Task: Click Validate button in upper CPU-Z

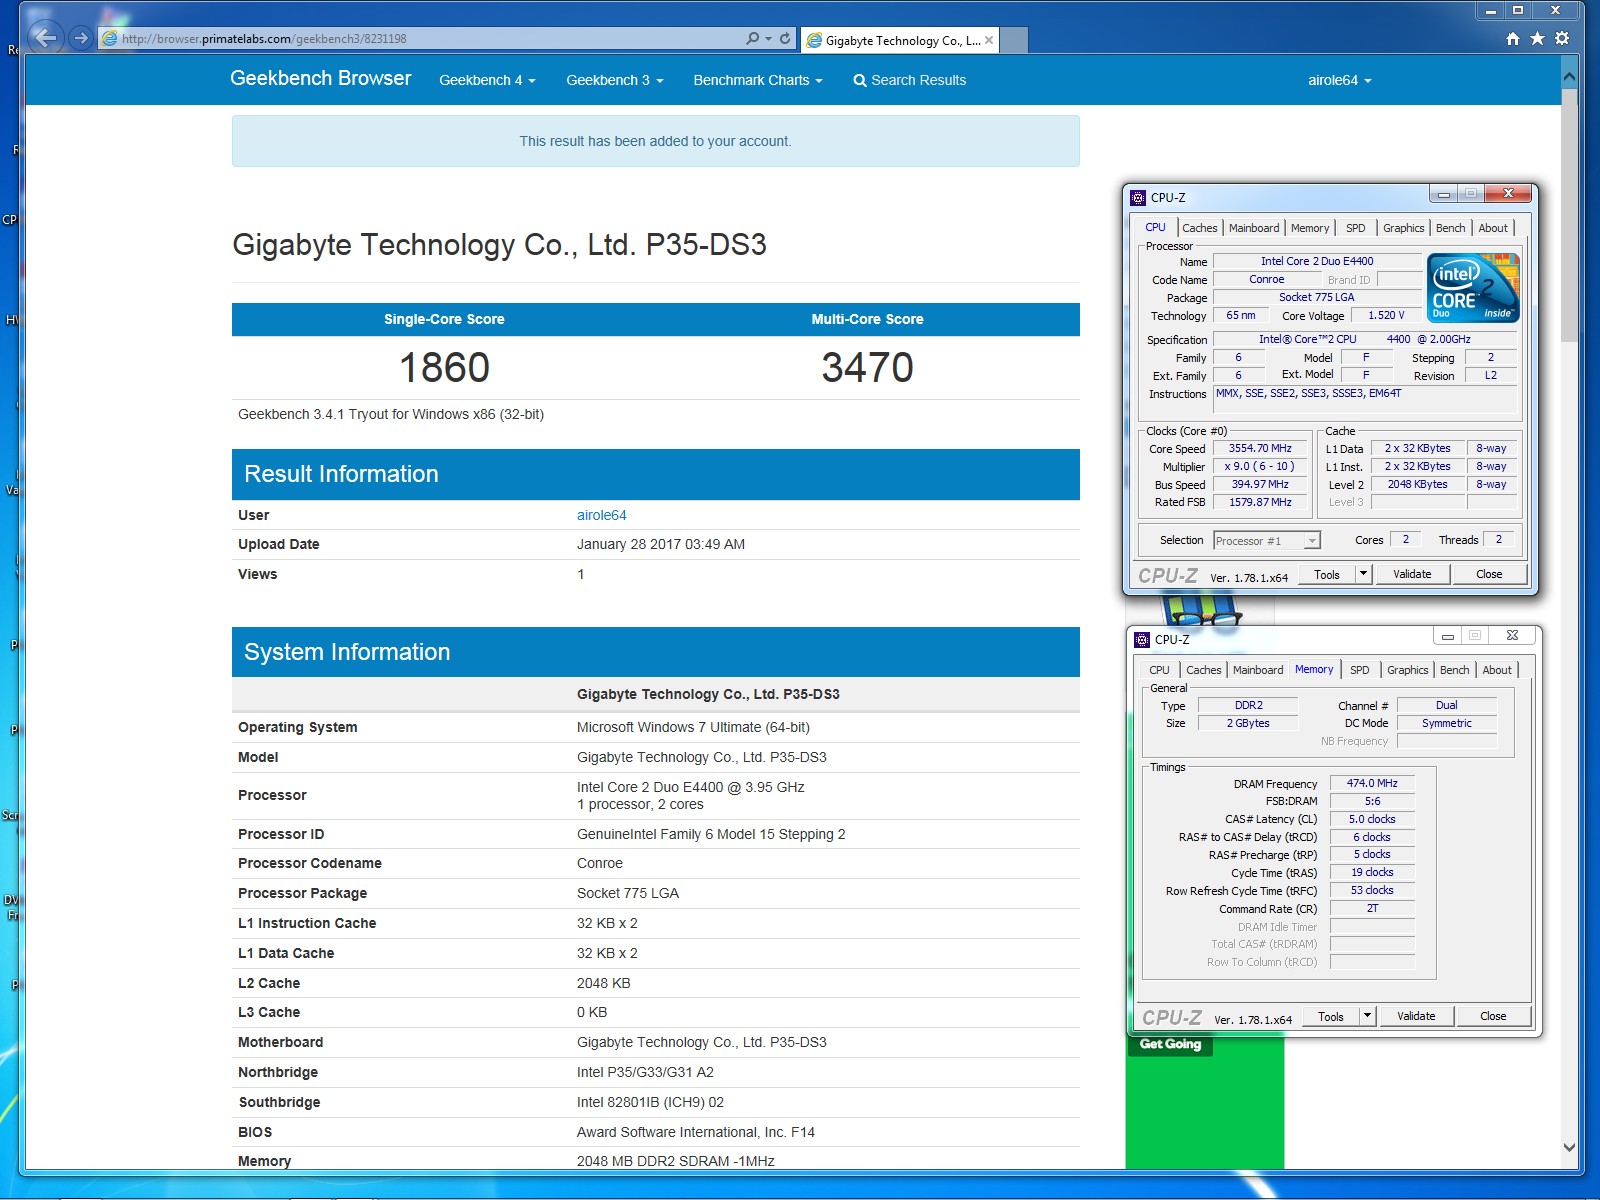Action: click(1412, 574)
